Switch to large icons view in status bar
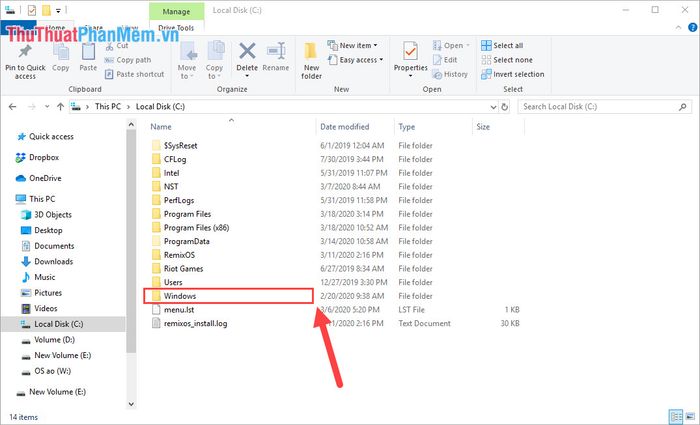700x425 pixels. pyautogui.click(x=691, y=417)
